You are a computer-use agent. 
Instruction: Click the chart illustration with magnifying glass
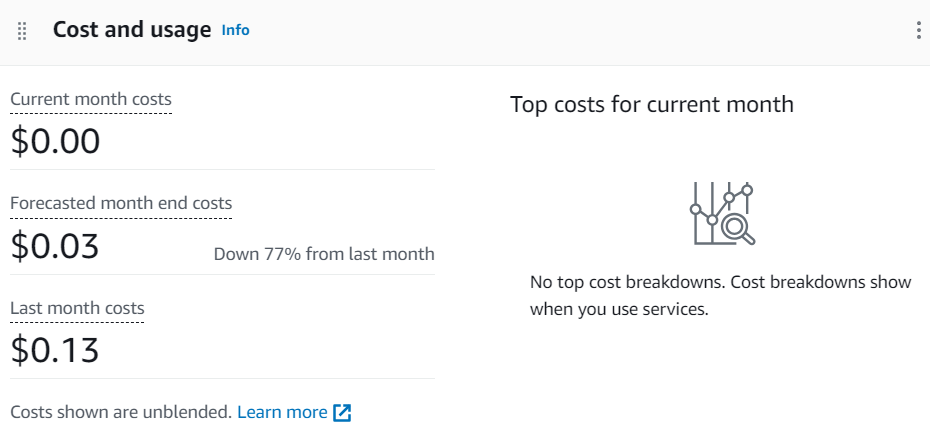coord(722,213)
